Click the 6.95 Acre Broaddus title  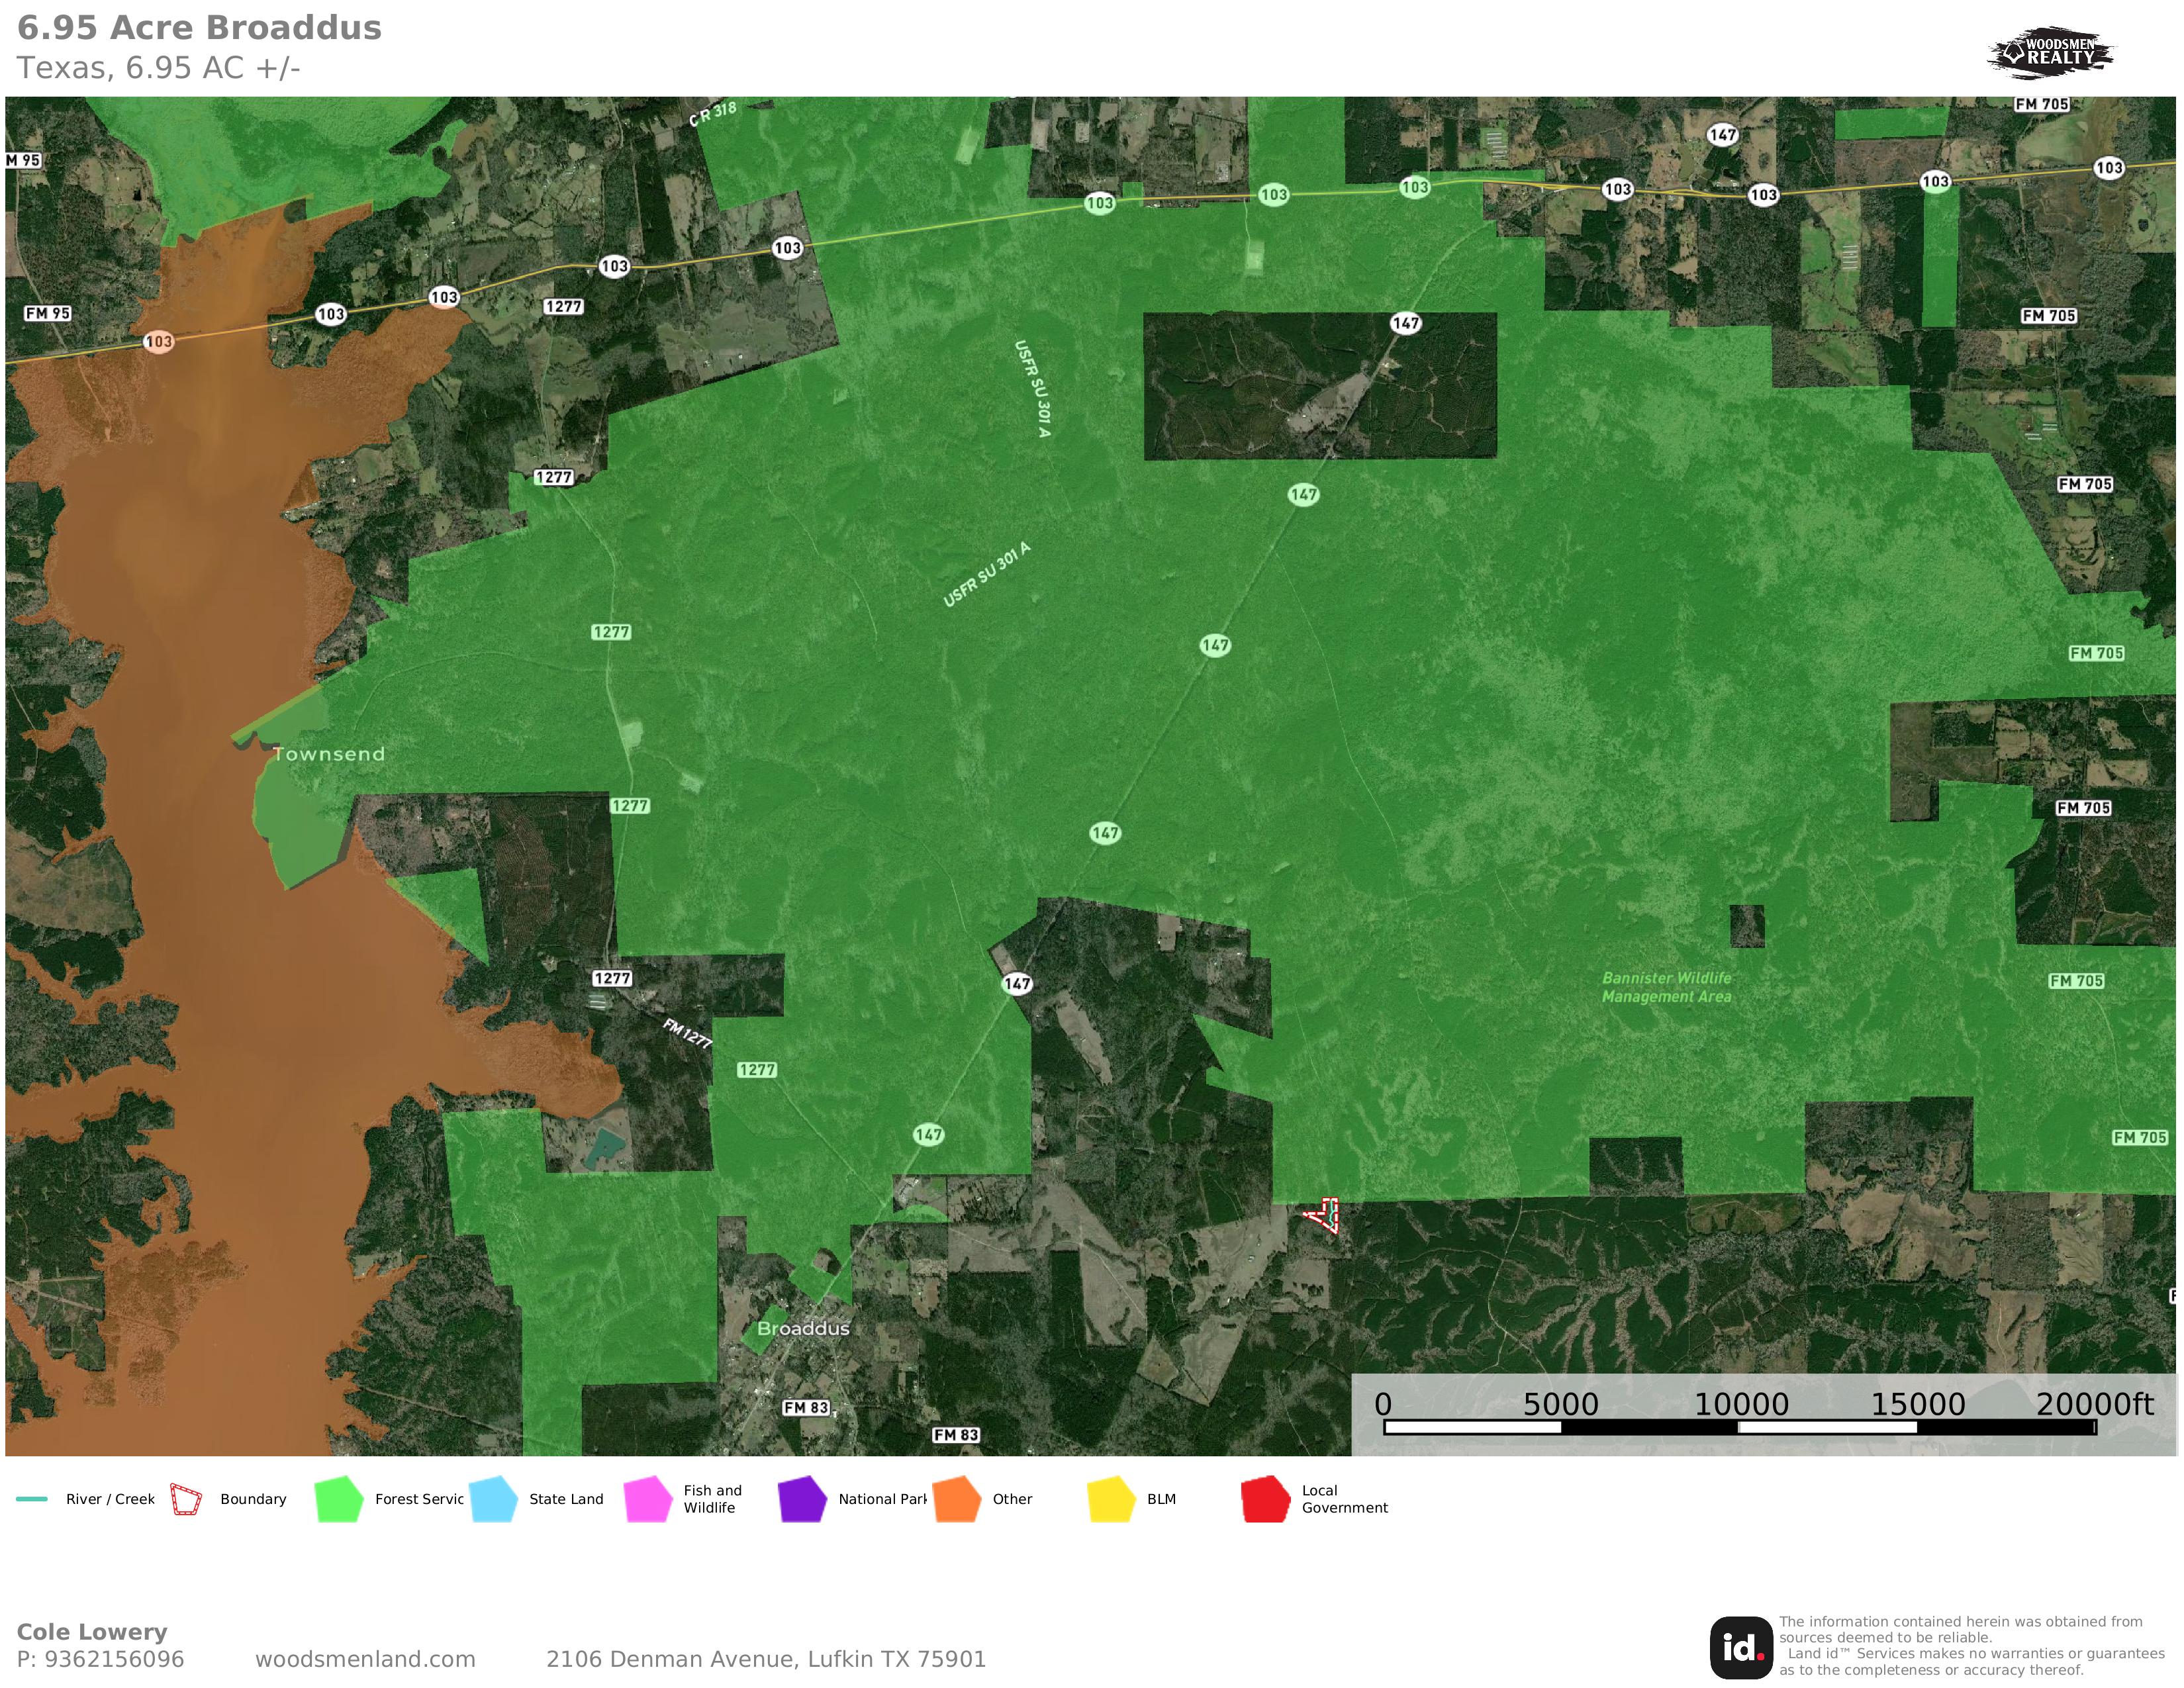point(200,28)
